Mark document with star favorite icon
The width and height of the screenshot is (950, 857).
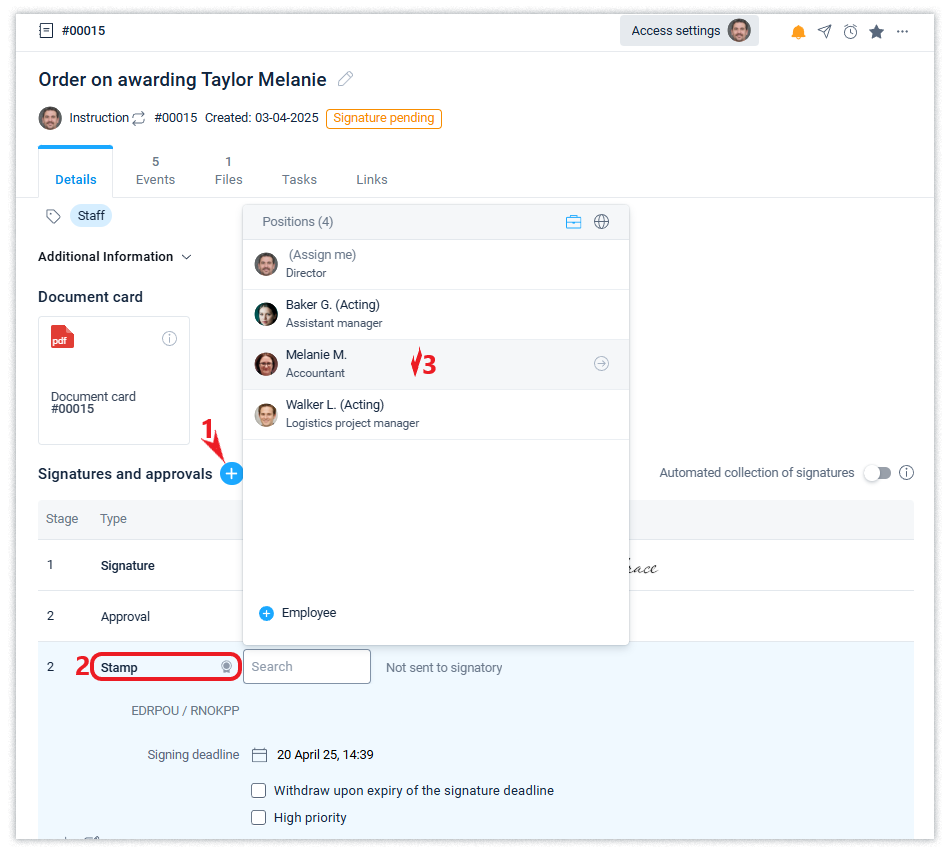coord(876,32)
